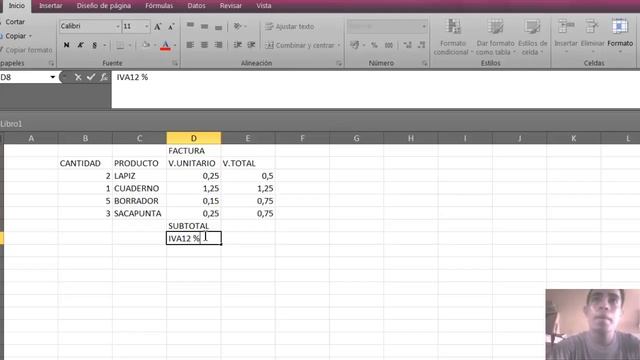Screen dimensions: 640x360
Task: Switch to the Inicio tab
Action: (17, 6)
